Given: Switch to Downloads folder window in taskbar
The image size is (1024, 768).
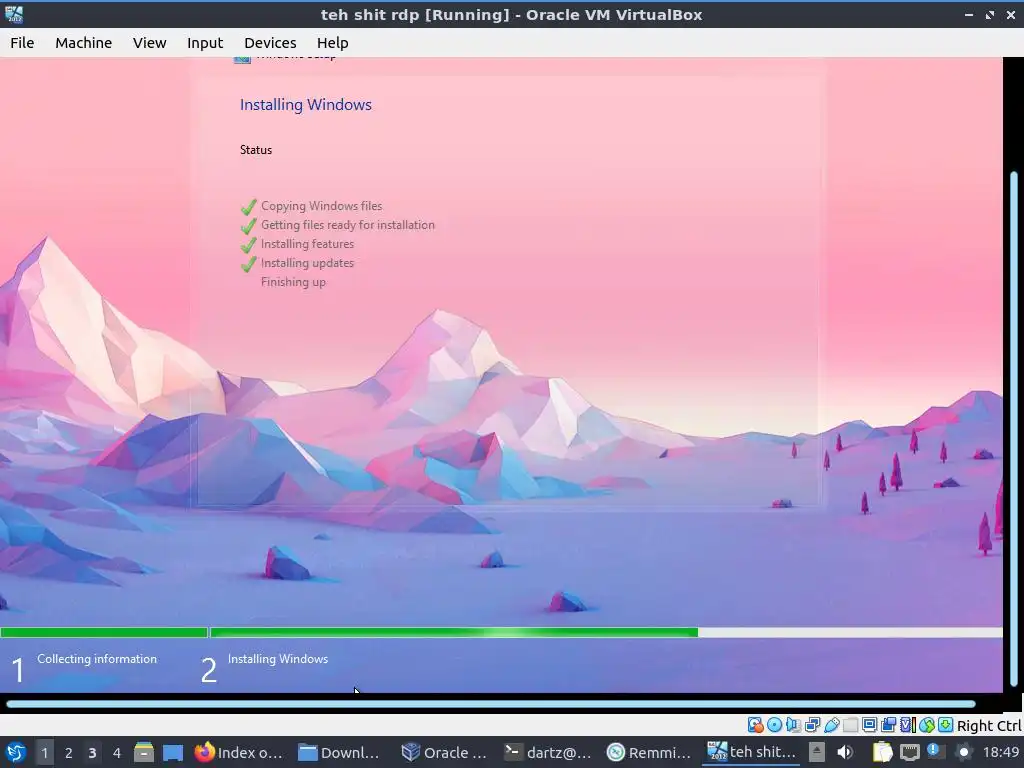Looking at the screenshot, I should pos(339,752).
